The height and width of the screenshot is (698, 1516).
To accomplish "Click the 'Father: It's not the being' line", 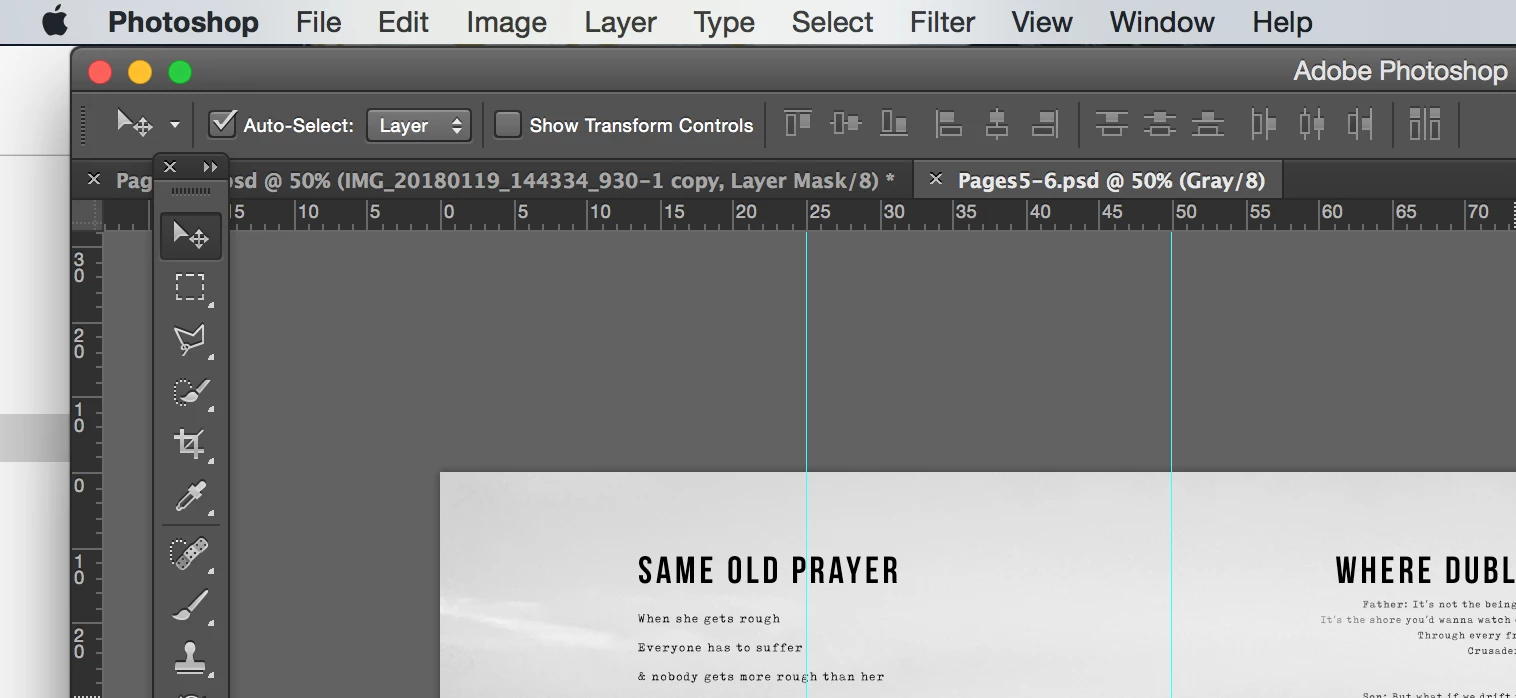I will pos(1439,604).
